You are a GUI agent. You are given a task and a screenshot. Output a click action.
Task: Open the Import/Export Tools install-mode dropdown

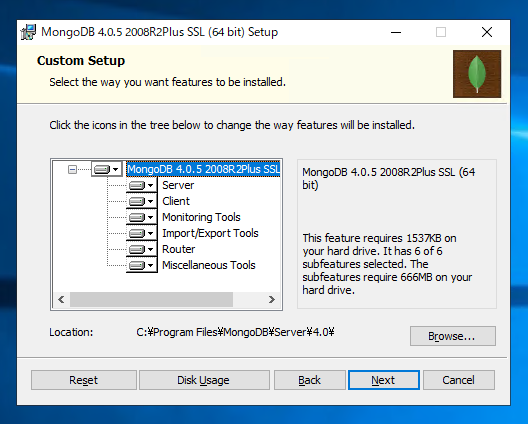tap(141, 233)
